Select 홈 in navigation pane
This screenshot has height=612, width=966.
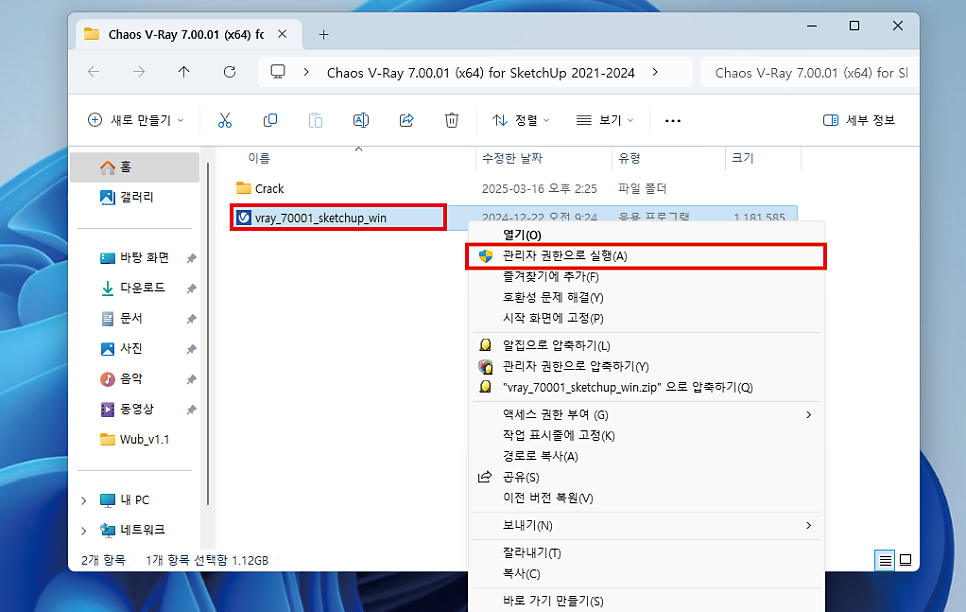[x=135, y=167]
